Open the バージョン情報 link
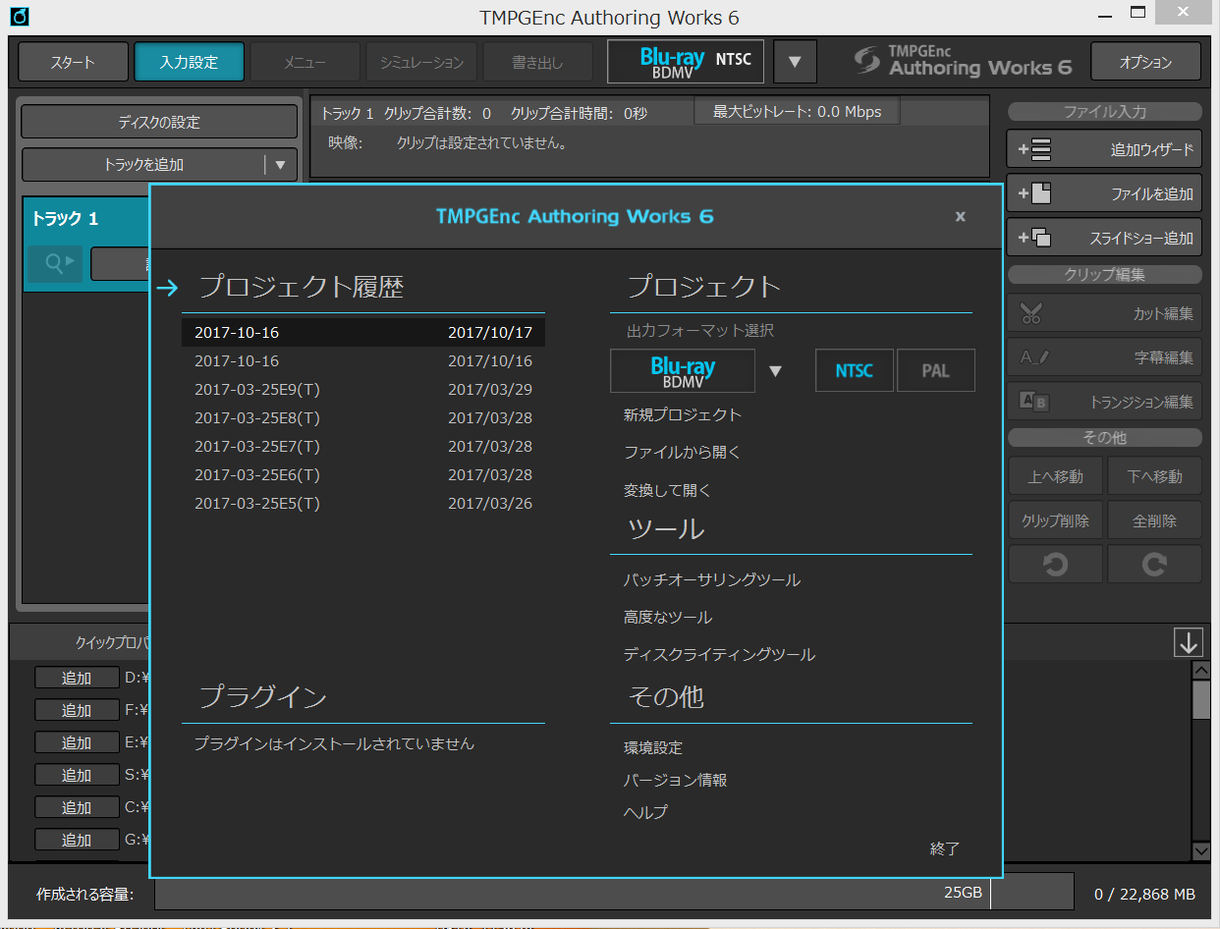Screen dimensions: 1220x929 click(676, 779)
